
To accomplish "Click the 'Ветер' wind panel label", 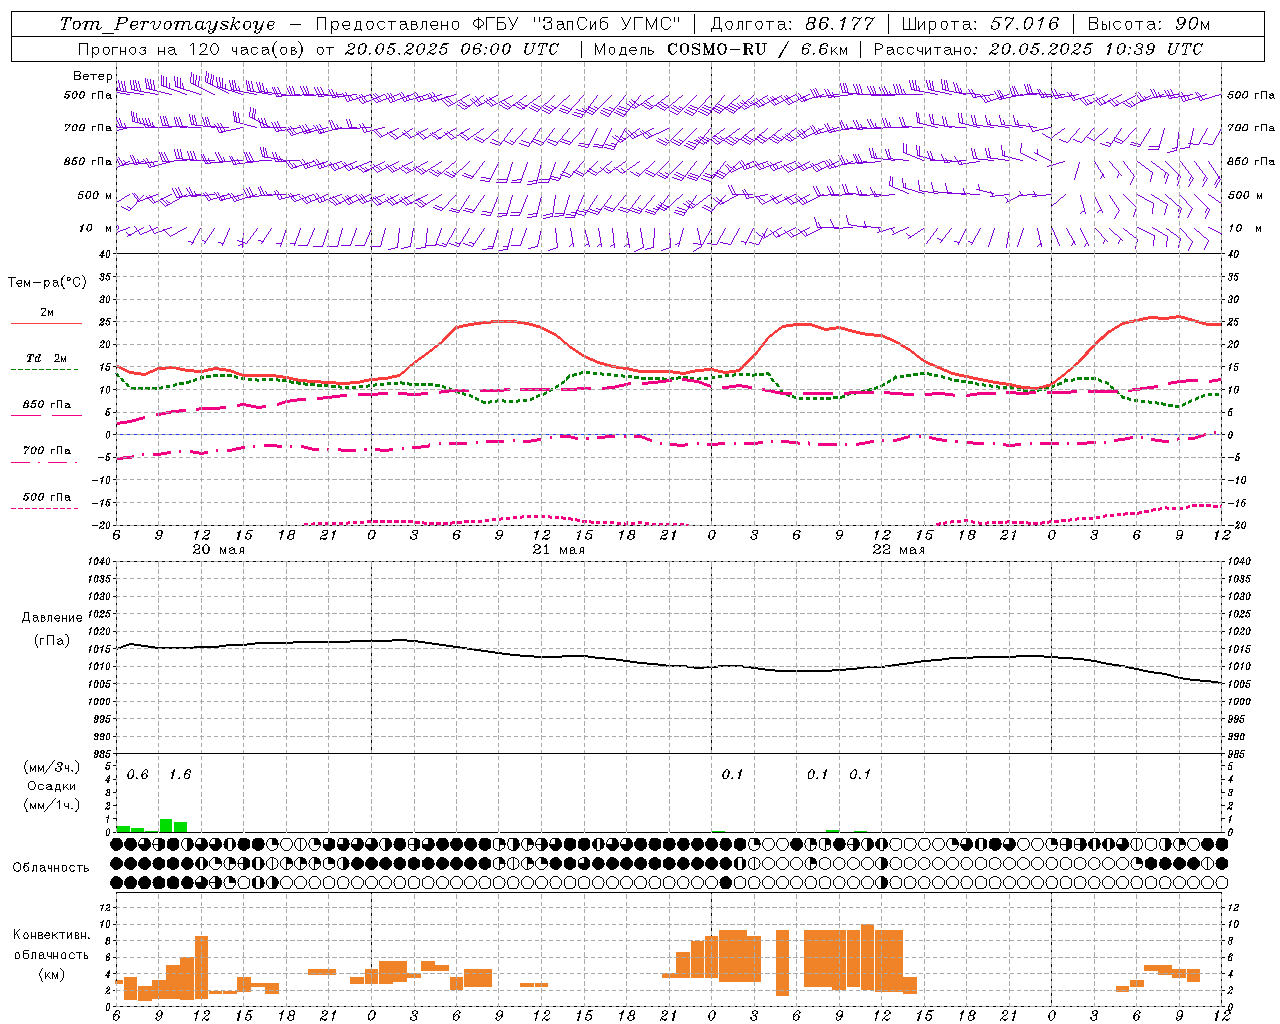I will (92, 76).
